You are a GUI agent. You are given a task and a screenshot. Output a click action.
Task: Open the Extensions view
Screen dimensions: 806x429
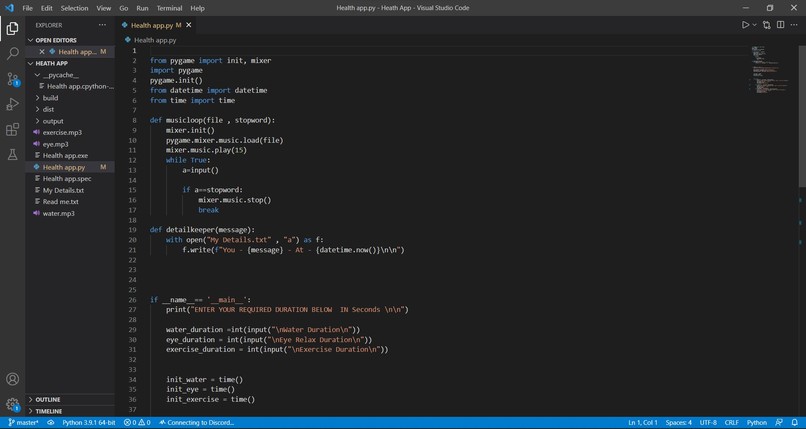click(12, 129)
